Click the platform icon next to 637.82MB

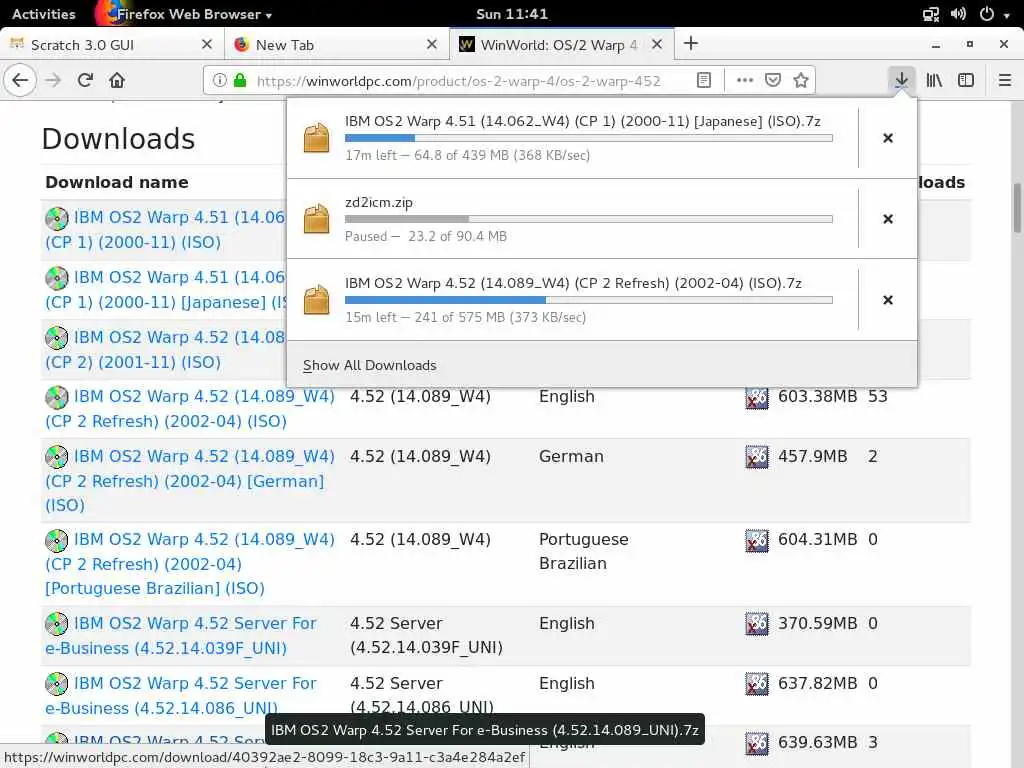[757, 684]
